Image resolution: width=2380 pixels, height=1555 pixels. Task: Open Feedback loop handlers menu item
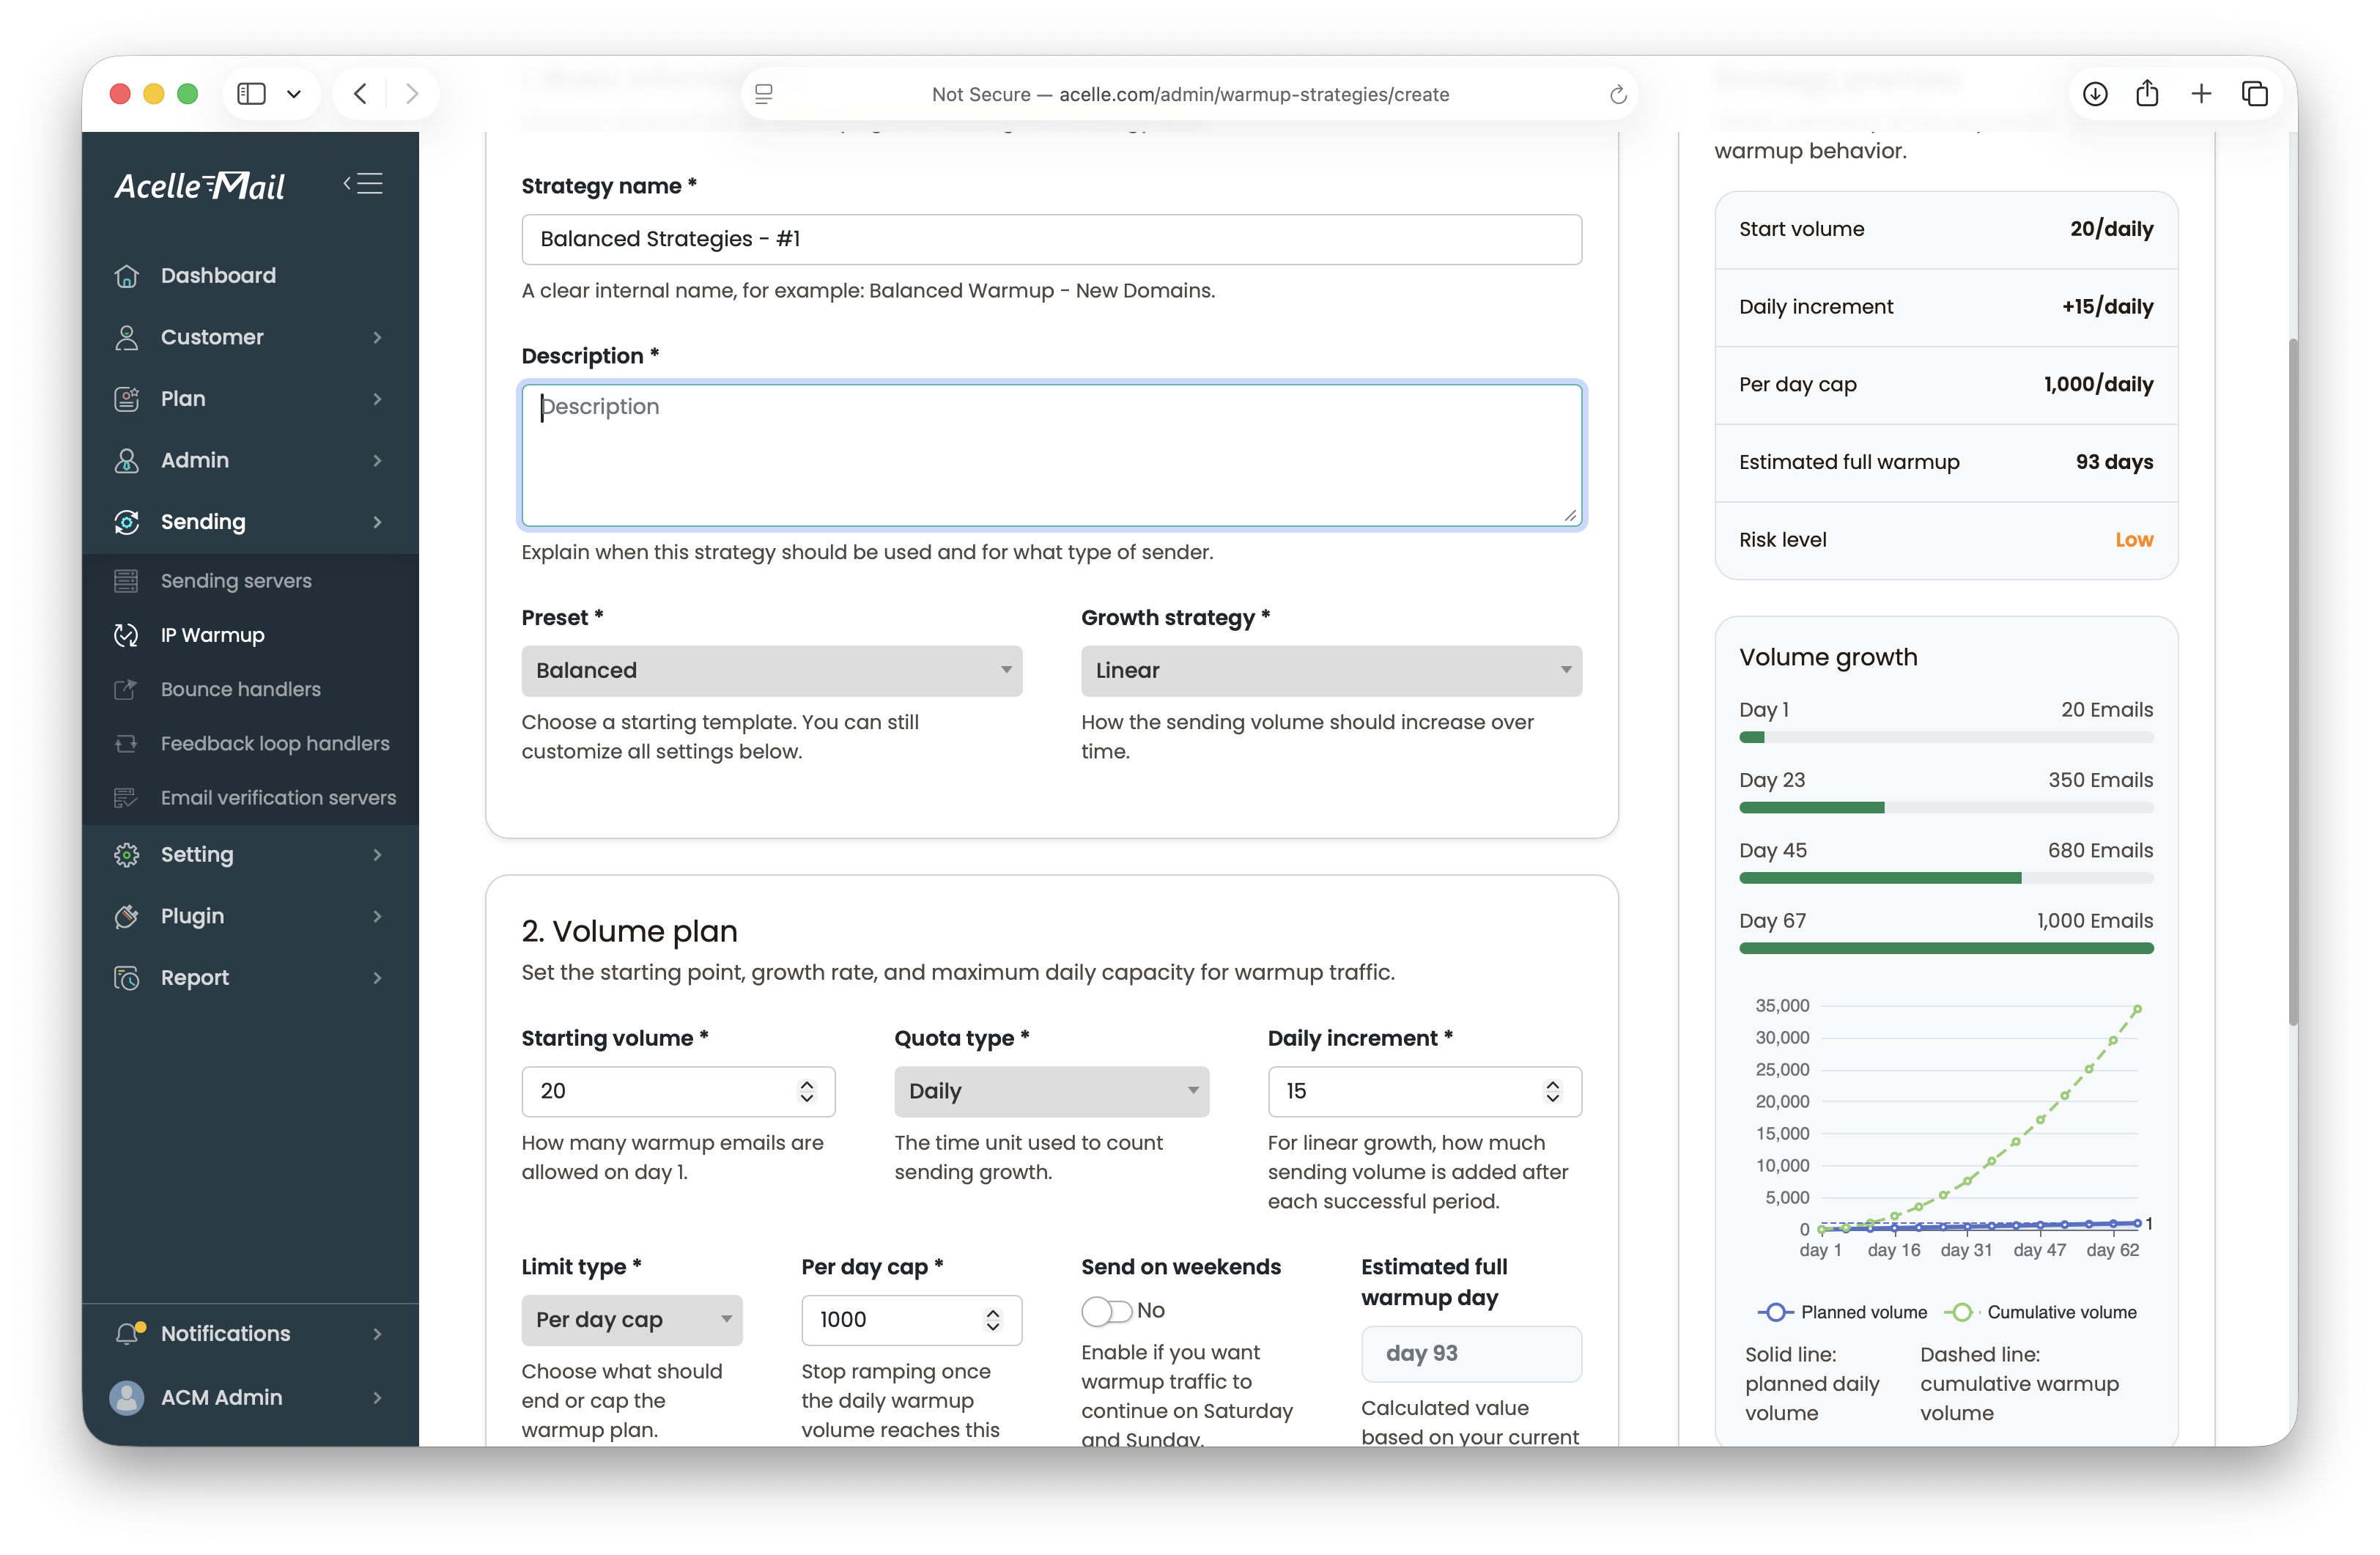coord(251,743)
